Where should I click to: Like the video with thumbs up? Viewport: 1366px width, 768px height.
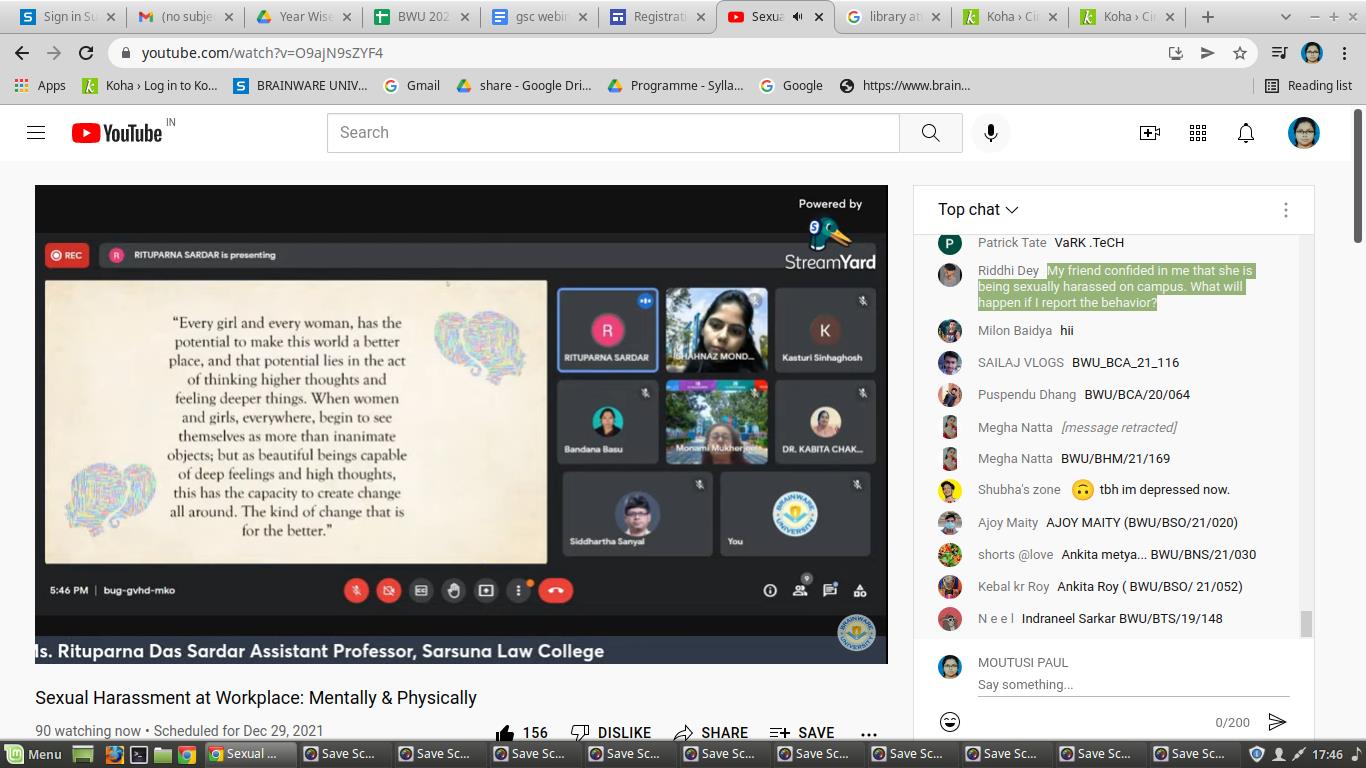(x=505, y=733)
